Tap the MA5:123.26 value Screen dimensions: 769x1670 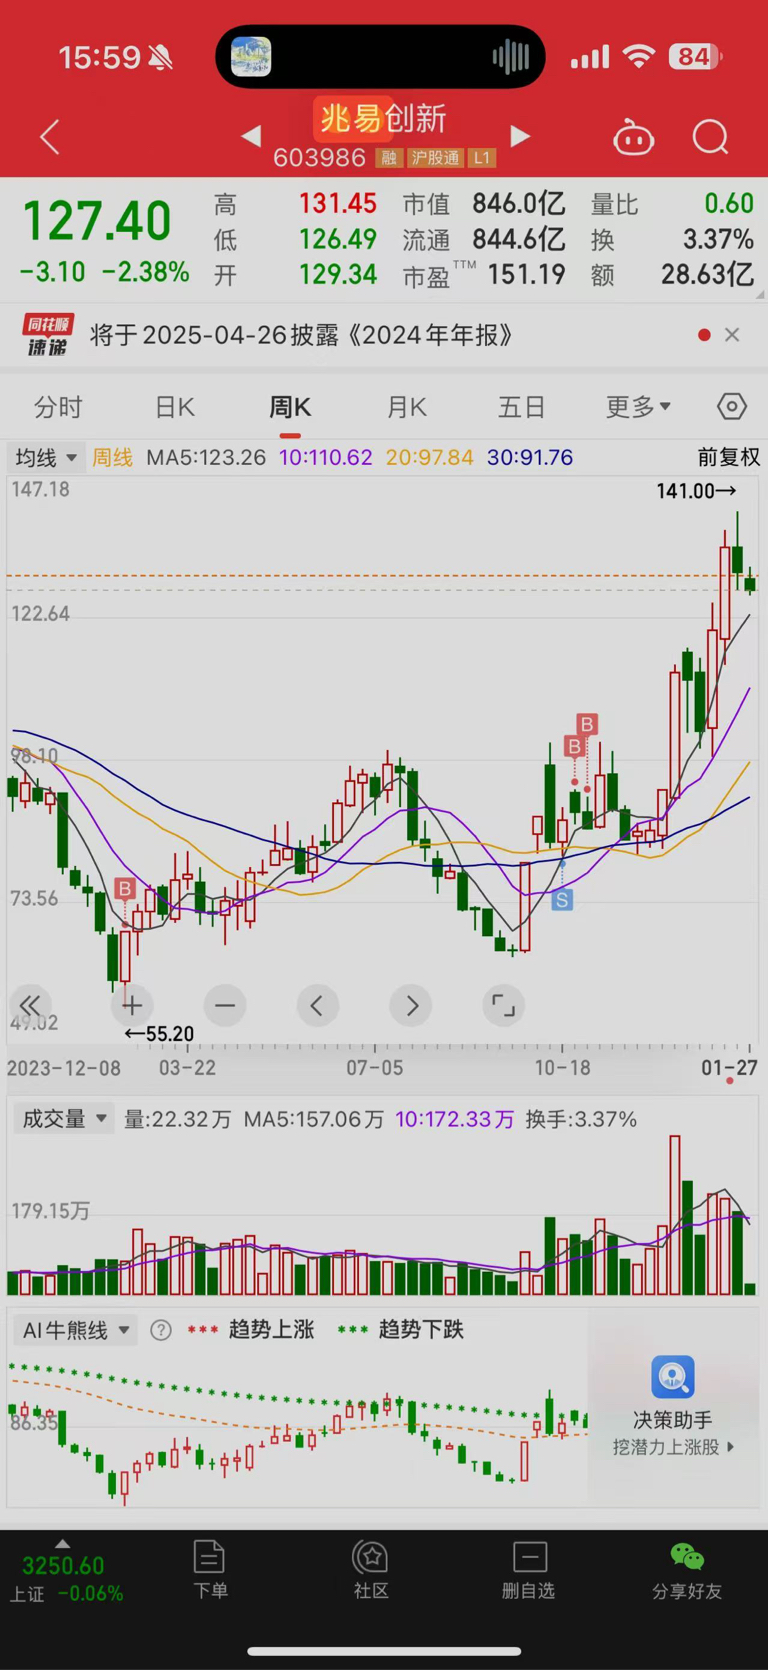point(206,457)
